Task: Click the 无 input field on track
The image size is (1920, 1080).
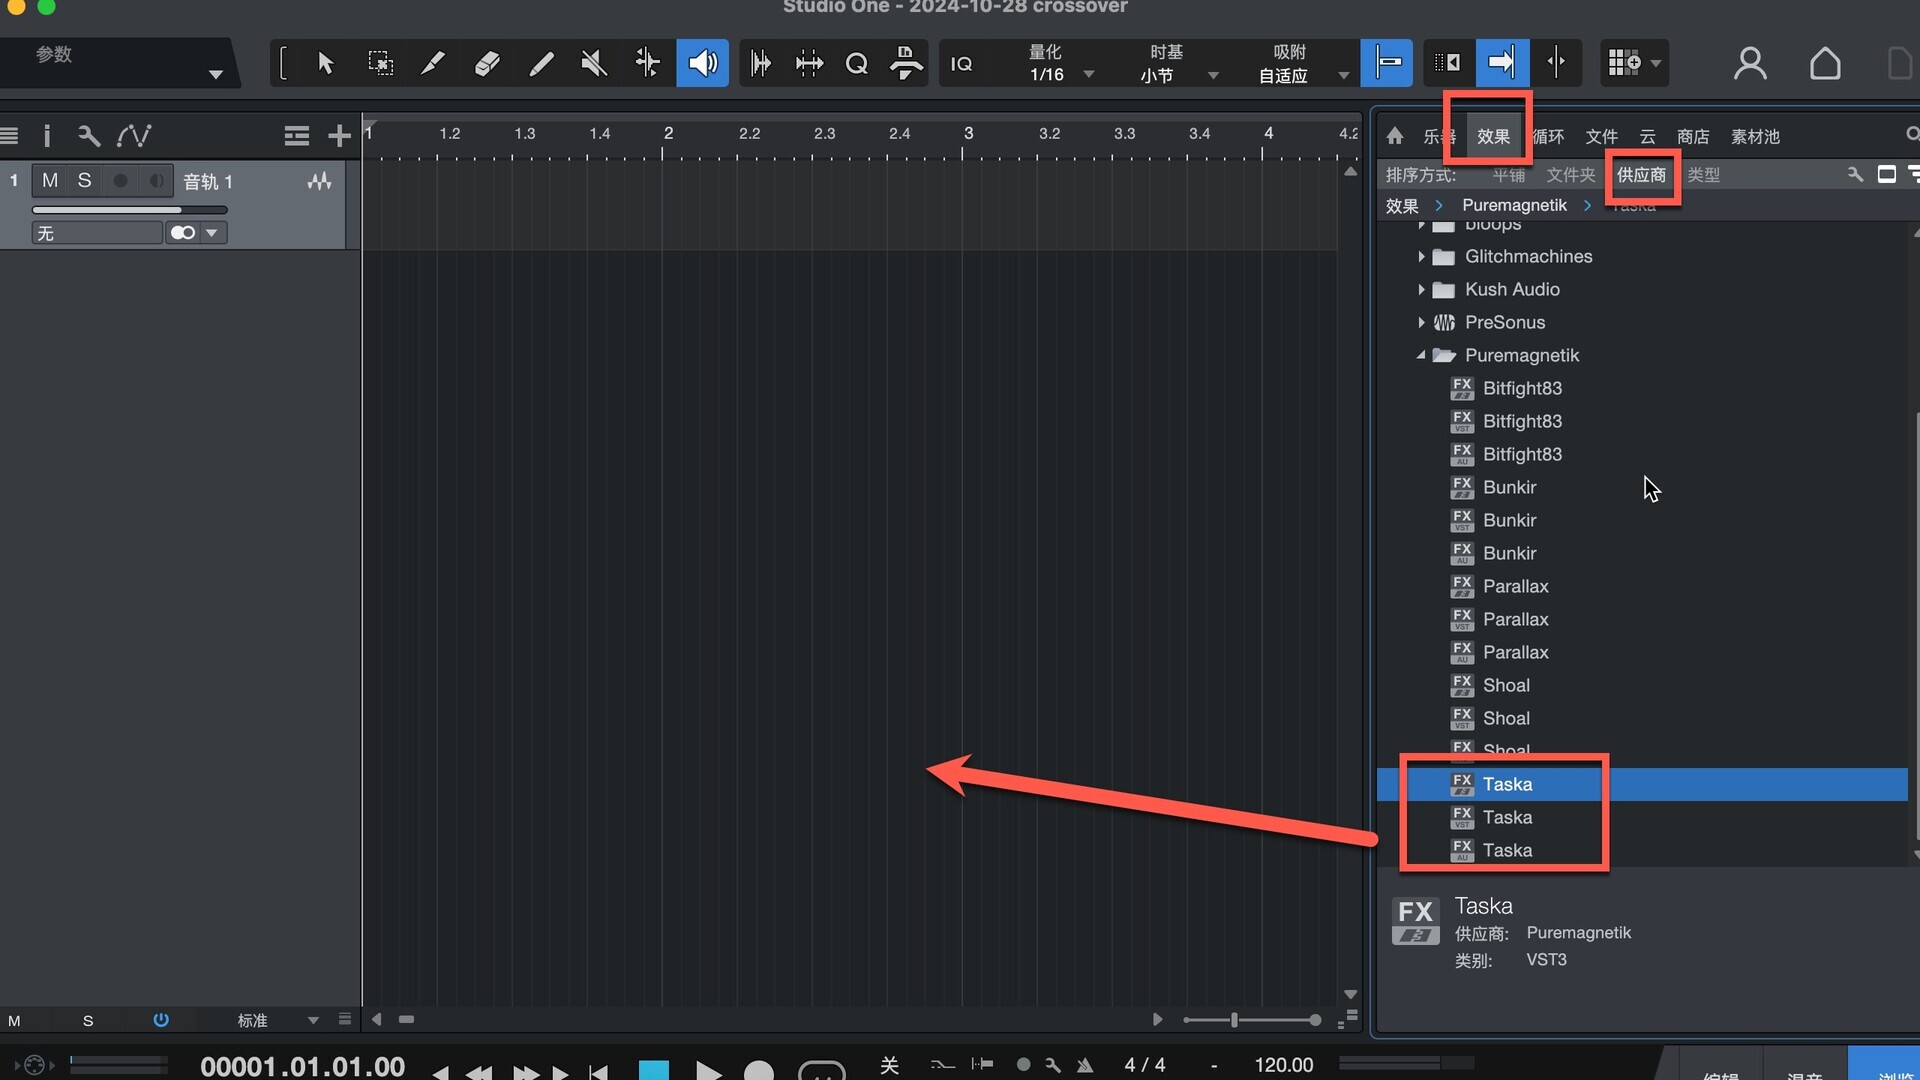Action: tap(97, 233)
